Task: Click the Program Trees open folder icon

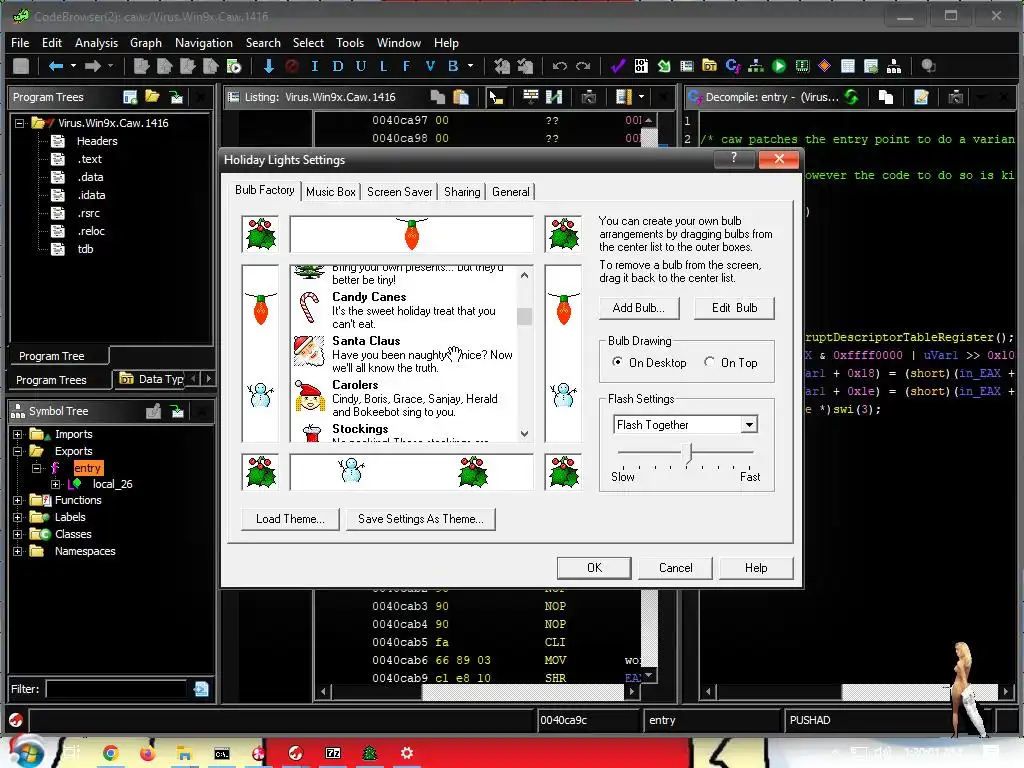Action: coord(153,97)
